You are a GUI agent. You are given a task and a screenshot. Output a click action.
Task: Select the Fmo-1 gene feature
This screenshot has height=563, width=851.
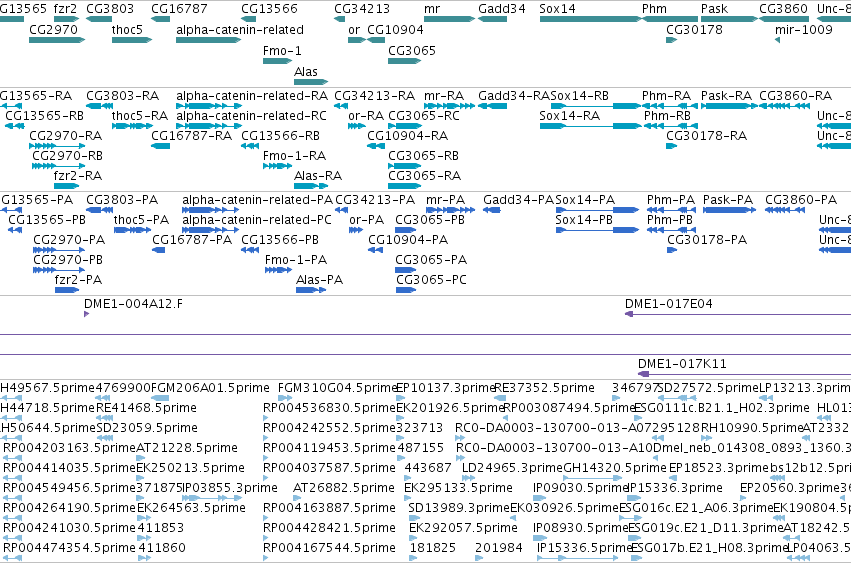click(x=277, y=61)
